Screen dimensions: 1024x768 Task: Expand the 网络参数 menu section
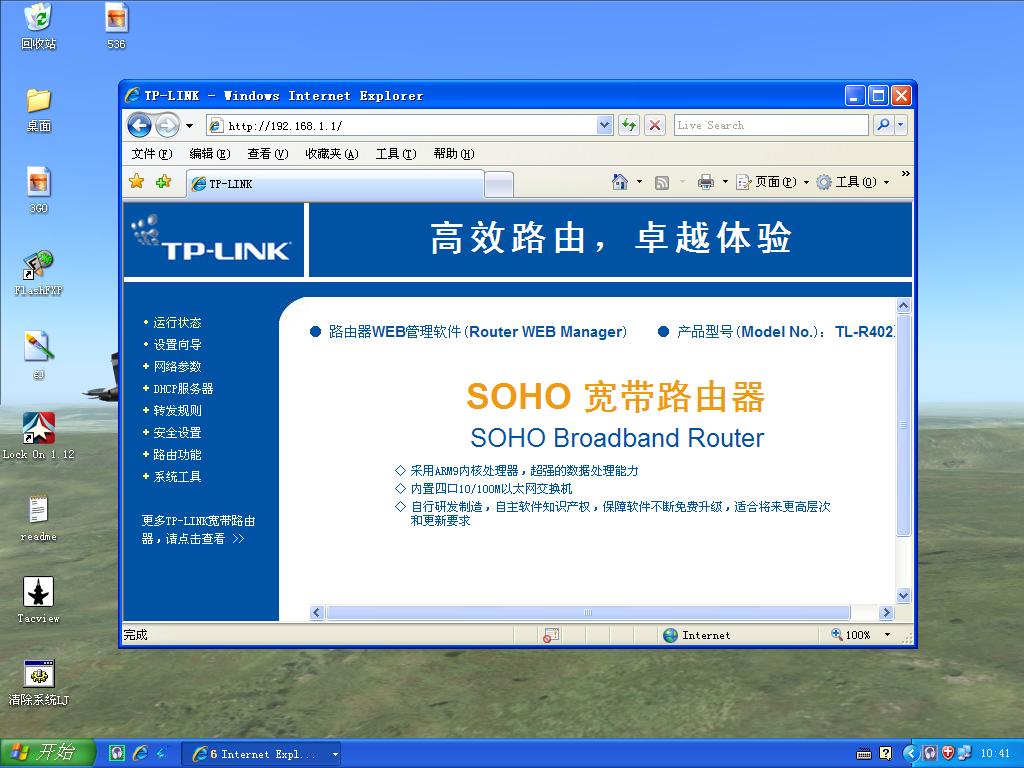click(x=177, y=367)
